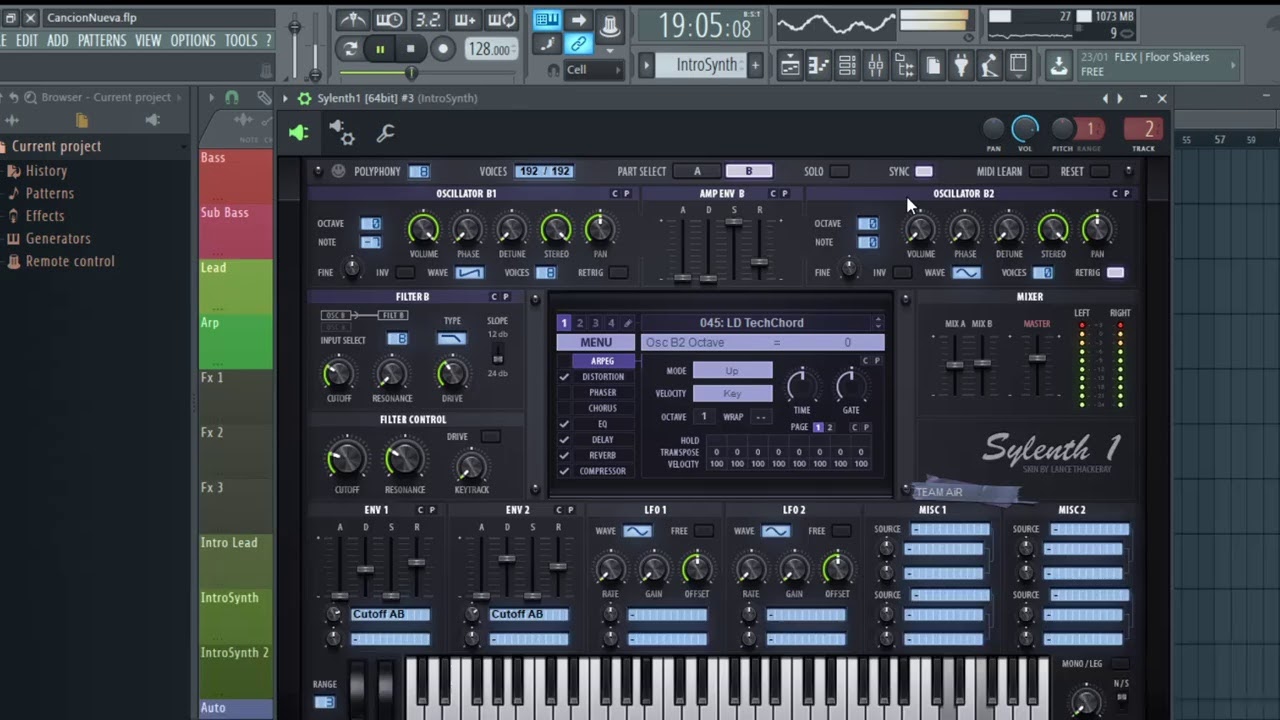Toggle the SOLO switch
The width and height of the screenshot is (1280, 720).
839,171
